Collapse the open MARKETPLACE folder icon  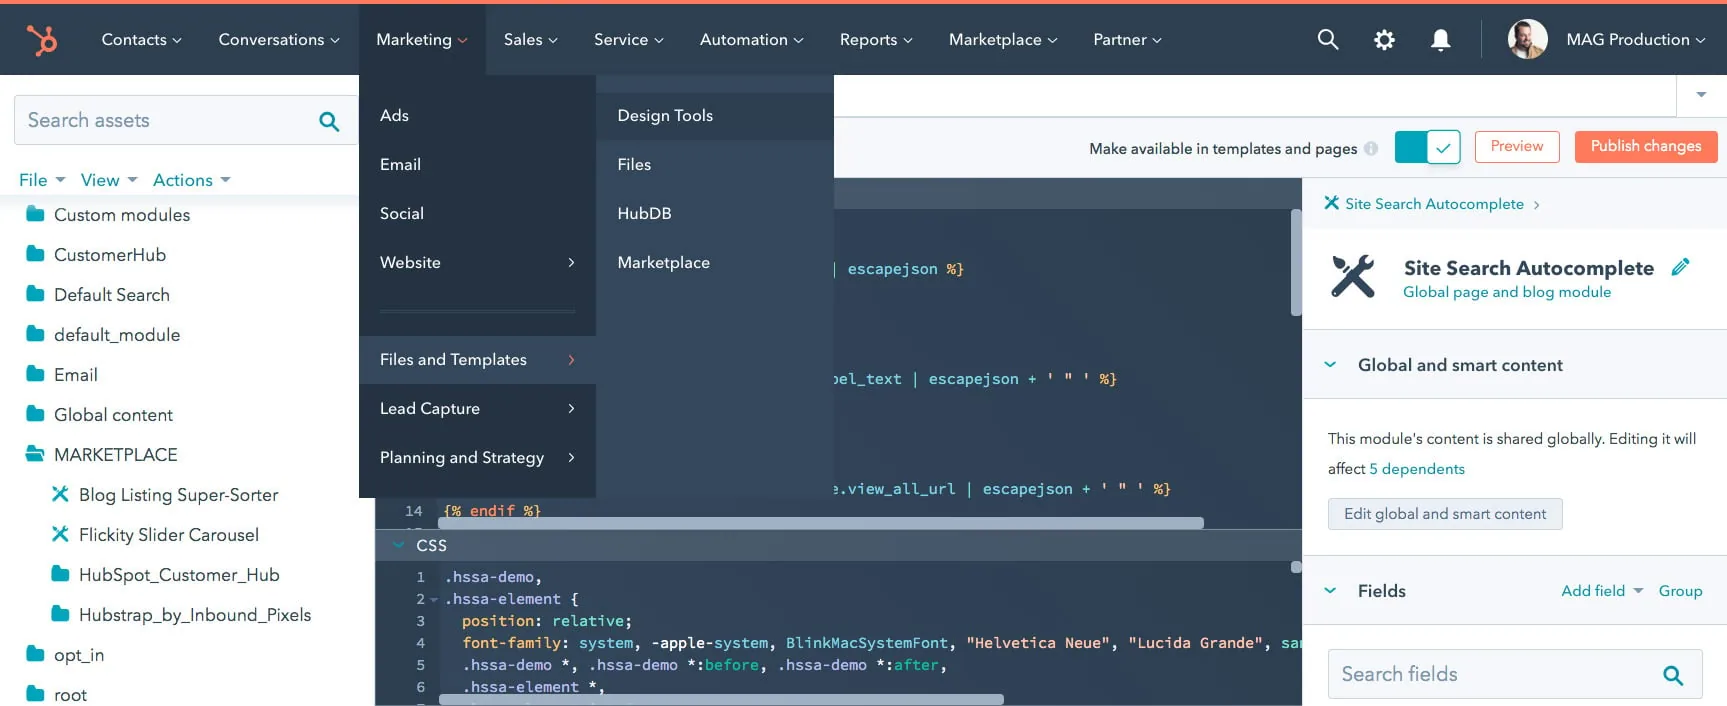35,454
